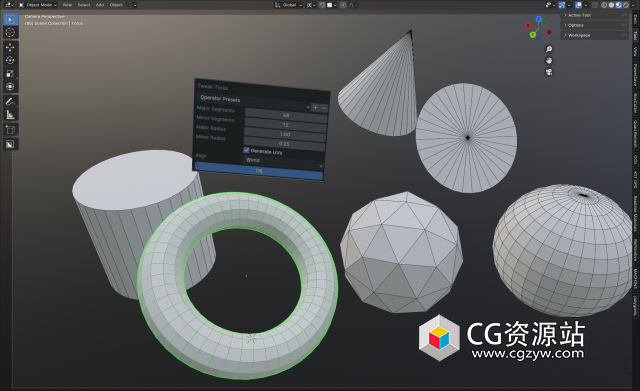Open the proportional falloff dropdown
640x391 pixels.
click(352, 5)
